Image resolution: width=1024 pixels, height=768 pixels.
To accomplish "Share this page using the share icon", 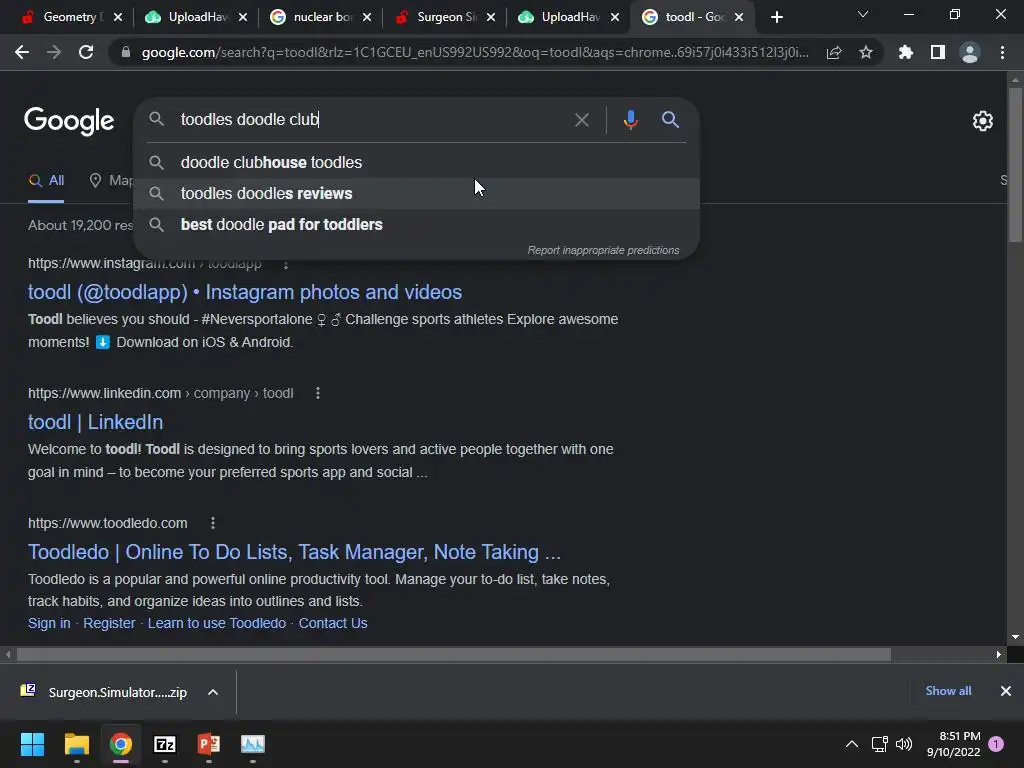I will 834,52.
